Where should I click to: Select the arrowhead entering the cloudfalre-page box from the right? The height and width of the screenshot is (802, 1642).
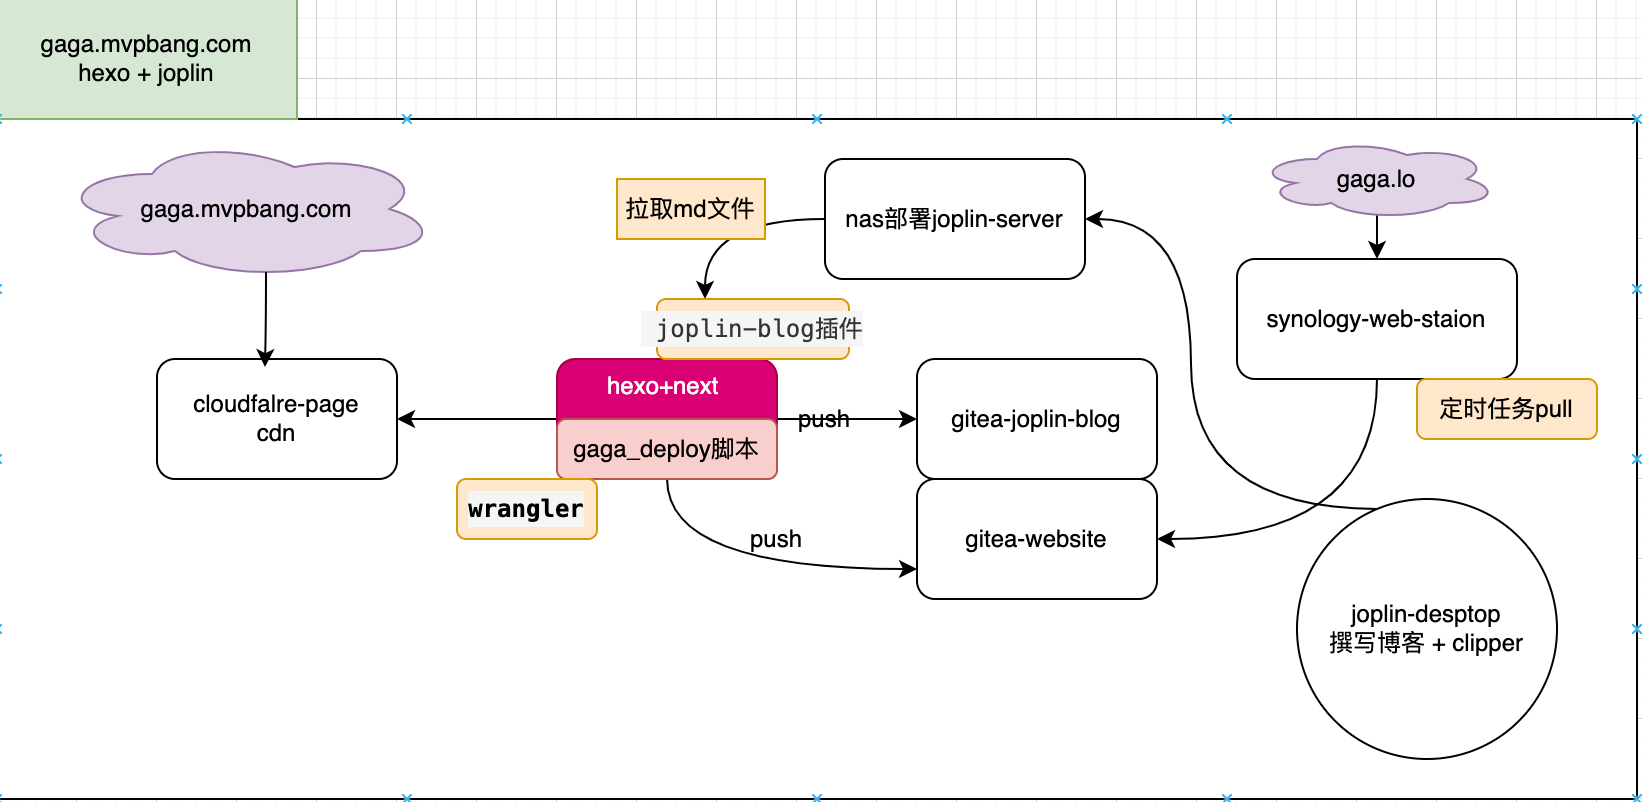[x=407, y=419]
